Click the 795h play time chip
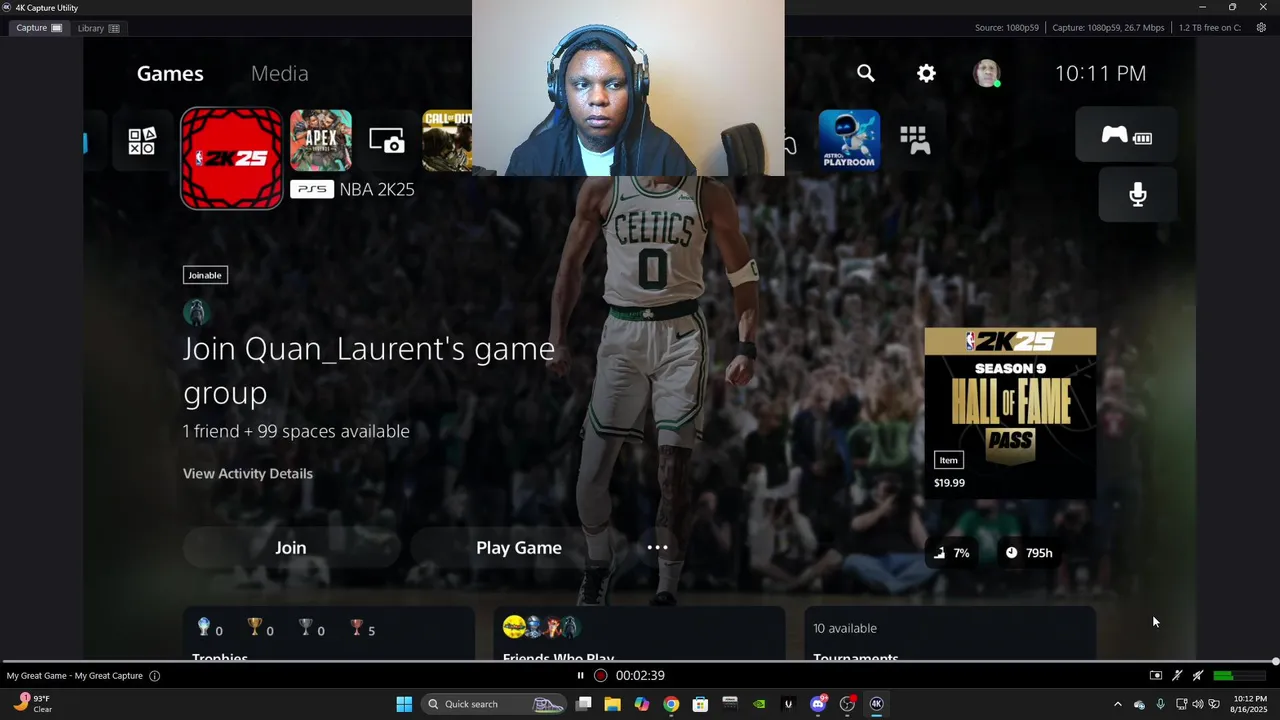 [1029, 553]
